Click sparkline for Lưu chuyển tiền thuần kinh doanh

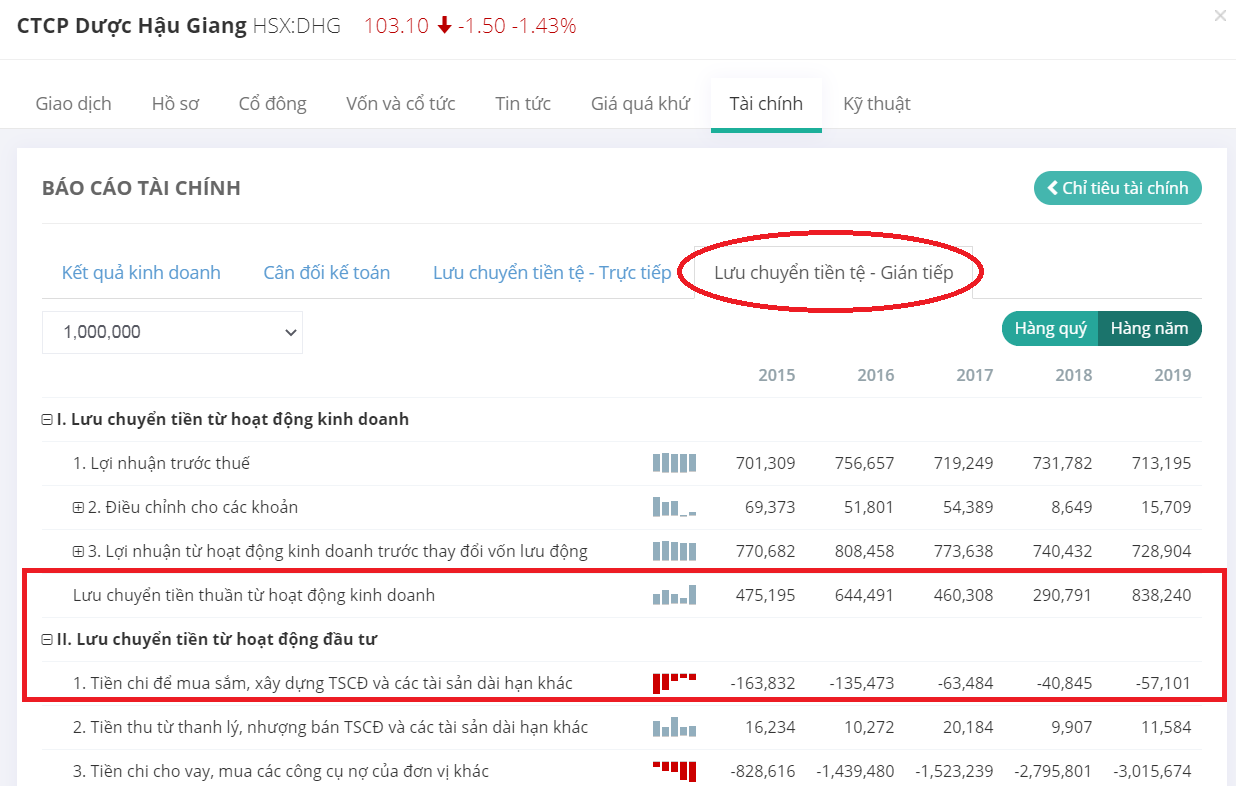(674, 595)
